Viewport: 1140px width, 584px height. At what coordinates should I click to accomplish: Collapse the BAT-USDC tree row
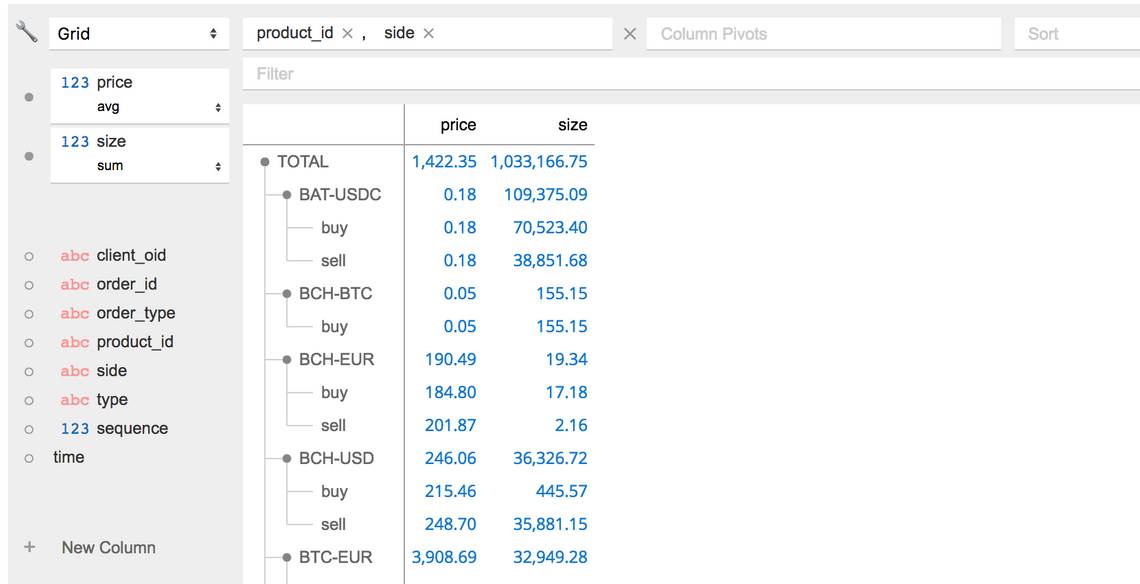coord(287,195)
